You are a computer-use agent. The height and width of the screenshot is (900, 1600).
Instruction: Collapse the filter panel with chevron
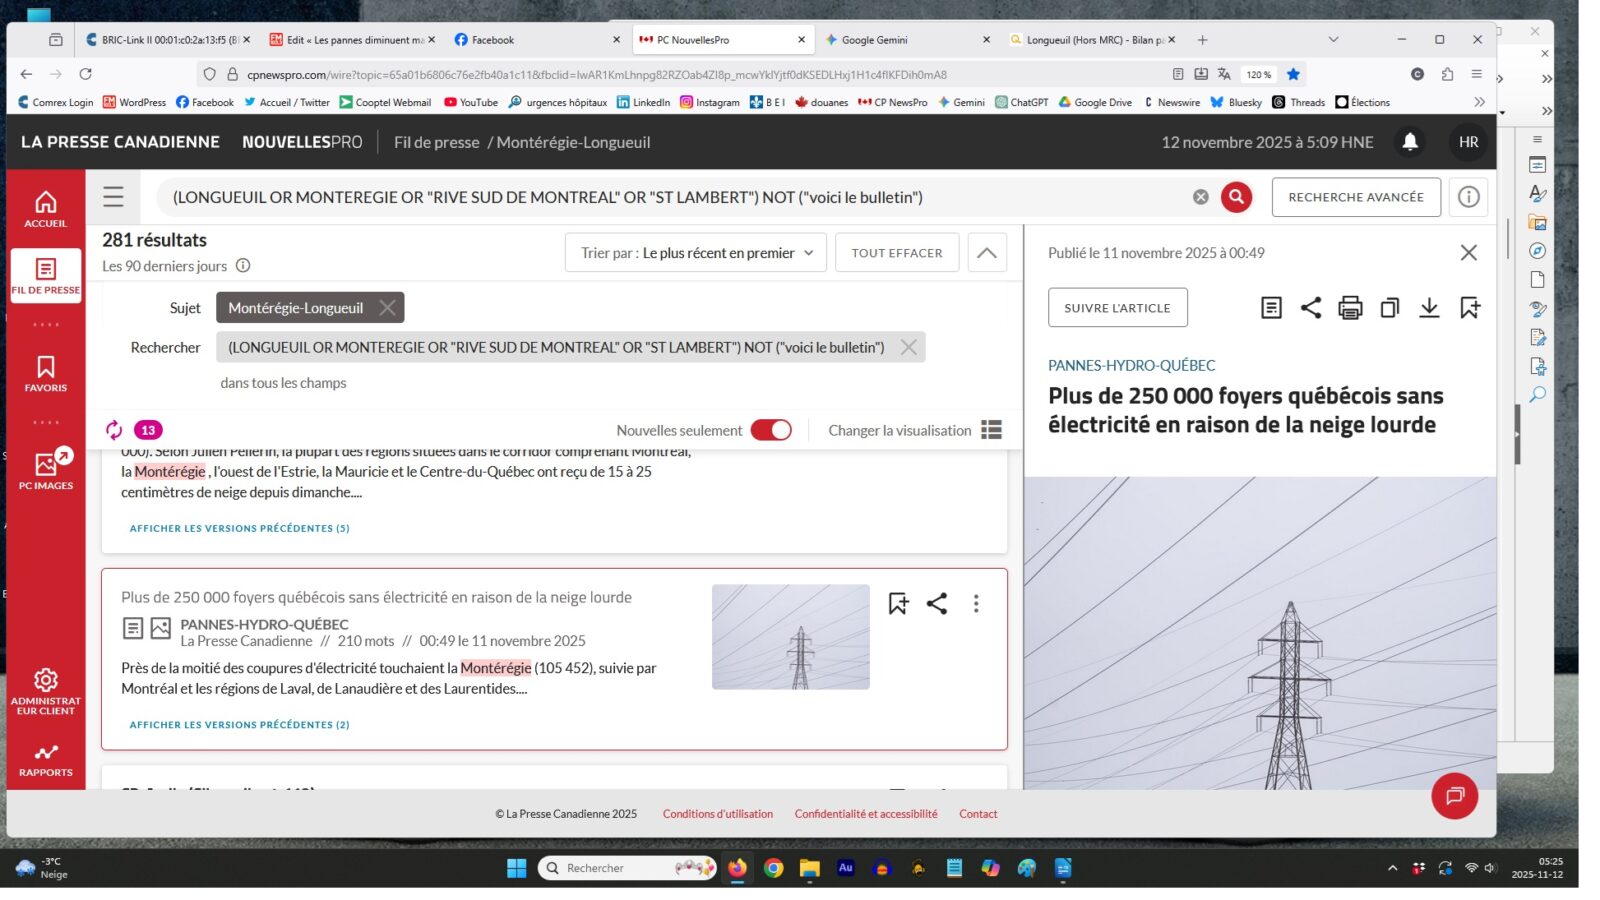(x=986, y=253)
